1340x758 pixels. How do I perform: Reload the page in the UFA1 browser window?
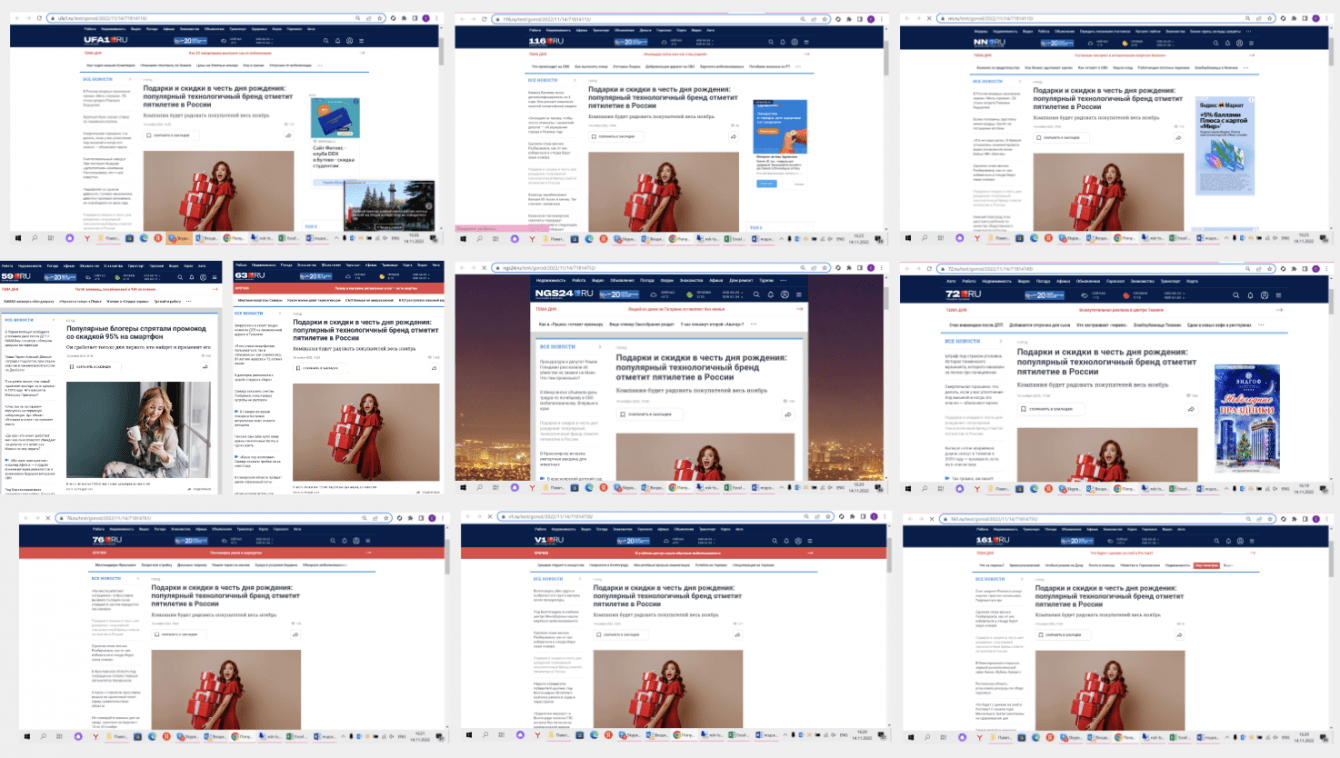(x=39, y=18)
